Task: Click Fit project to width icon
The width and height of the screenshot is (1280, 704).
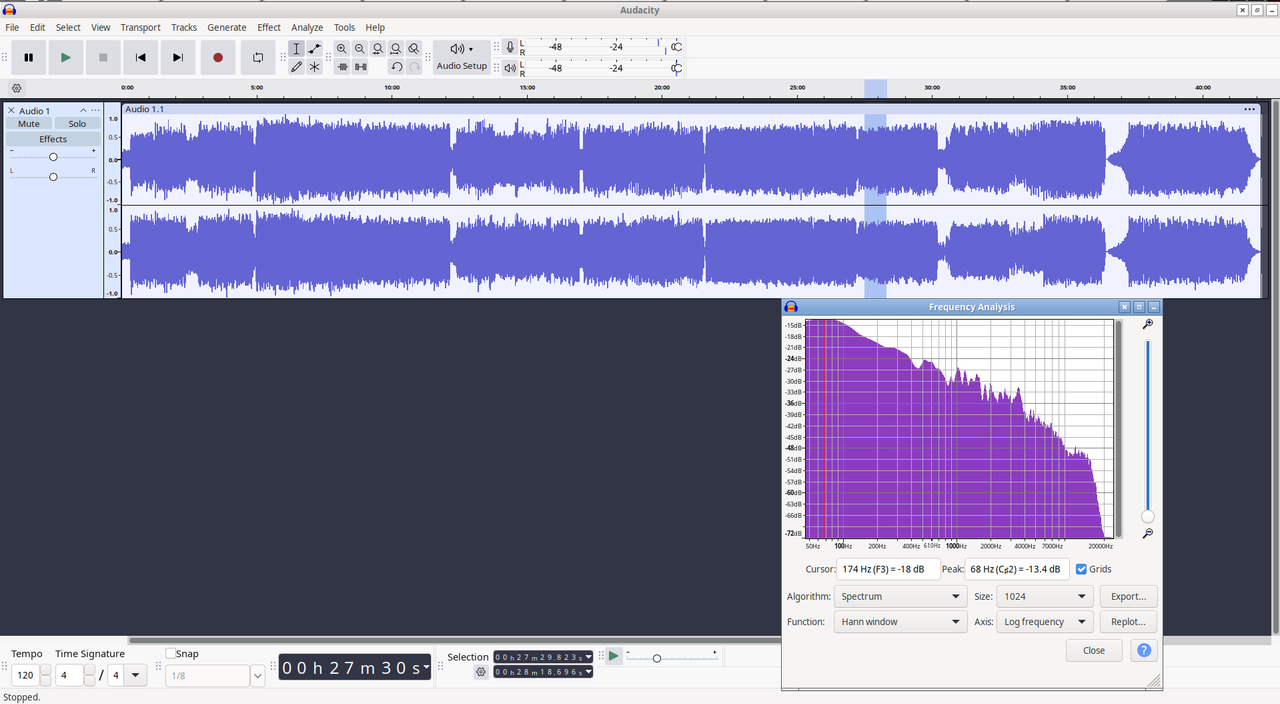Action: pyautogui.click(x=396, y=49)
